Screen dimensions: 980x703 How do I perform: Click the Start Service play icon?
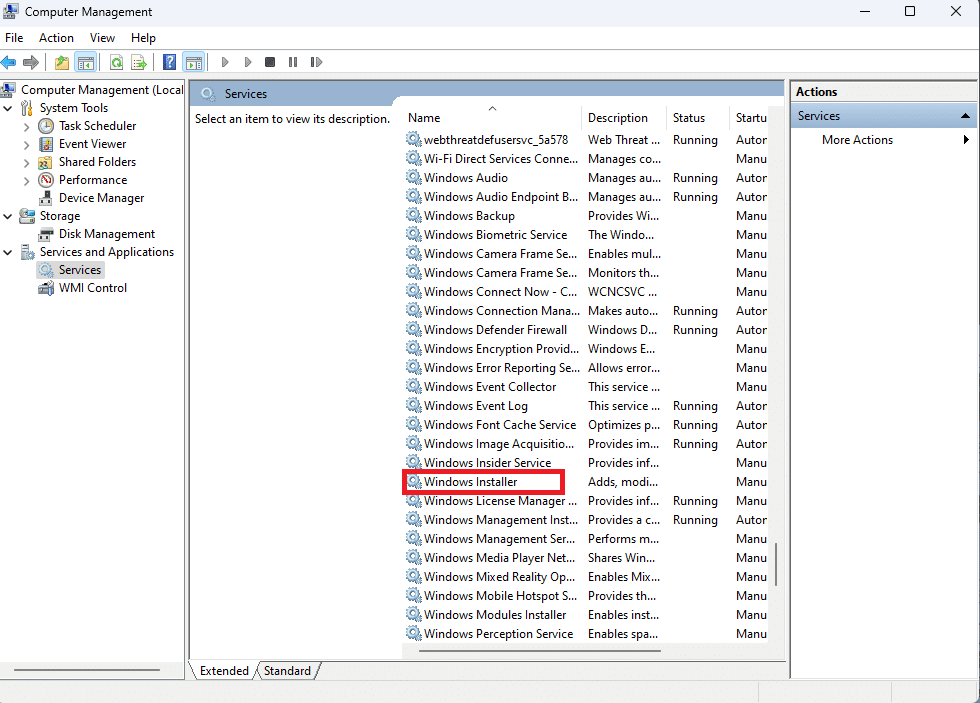coord(225,62)
